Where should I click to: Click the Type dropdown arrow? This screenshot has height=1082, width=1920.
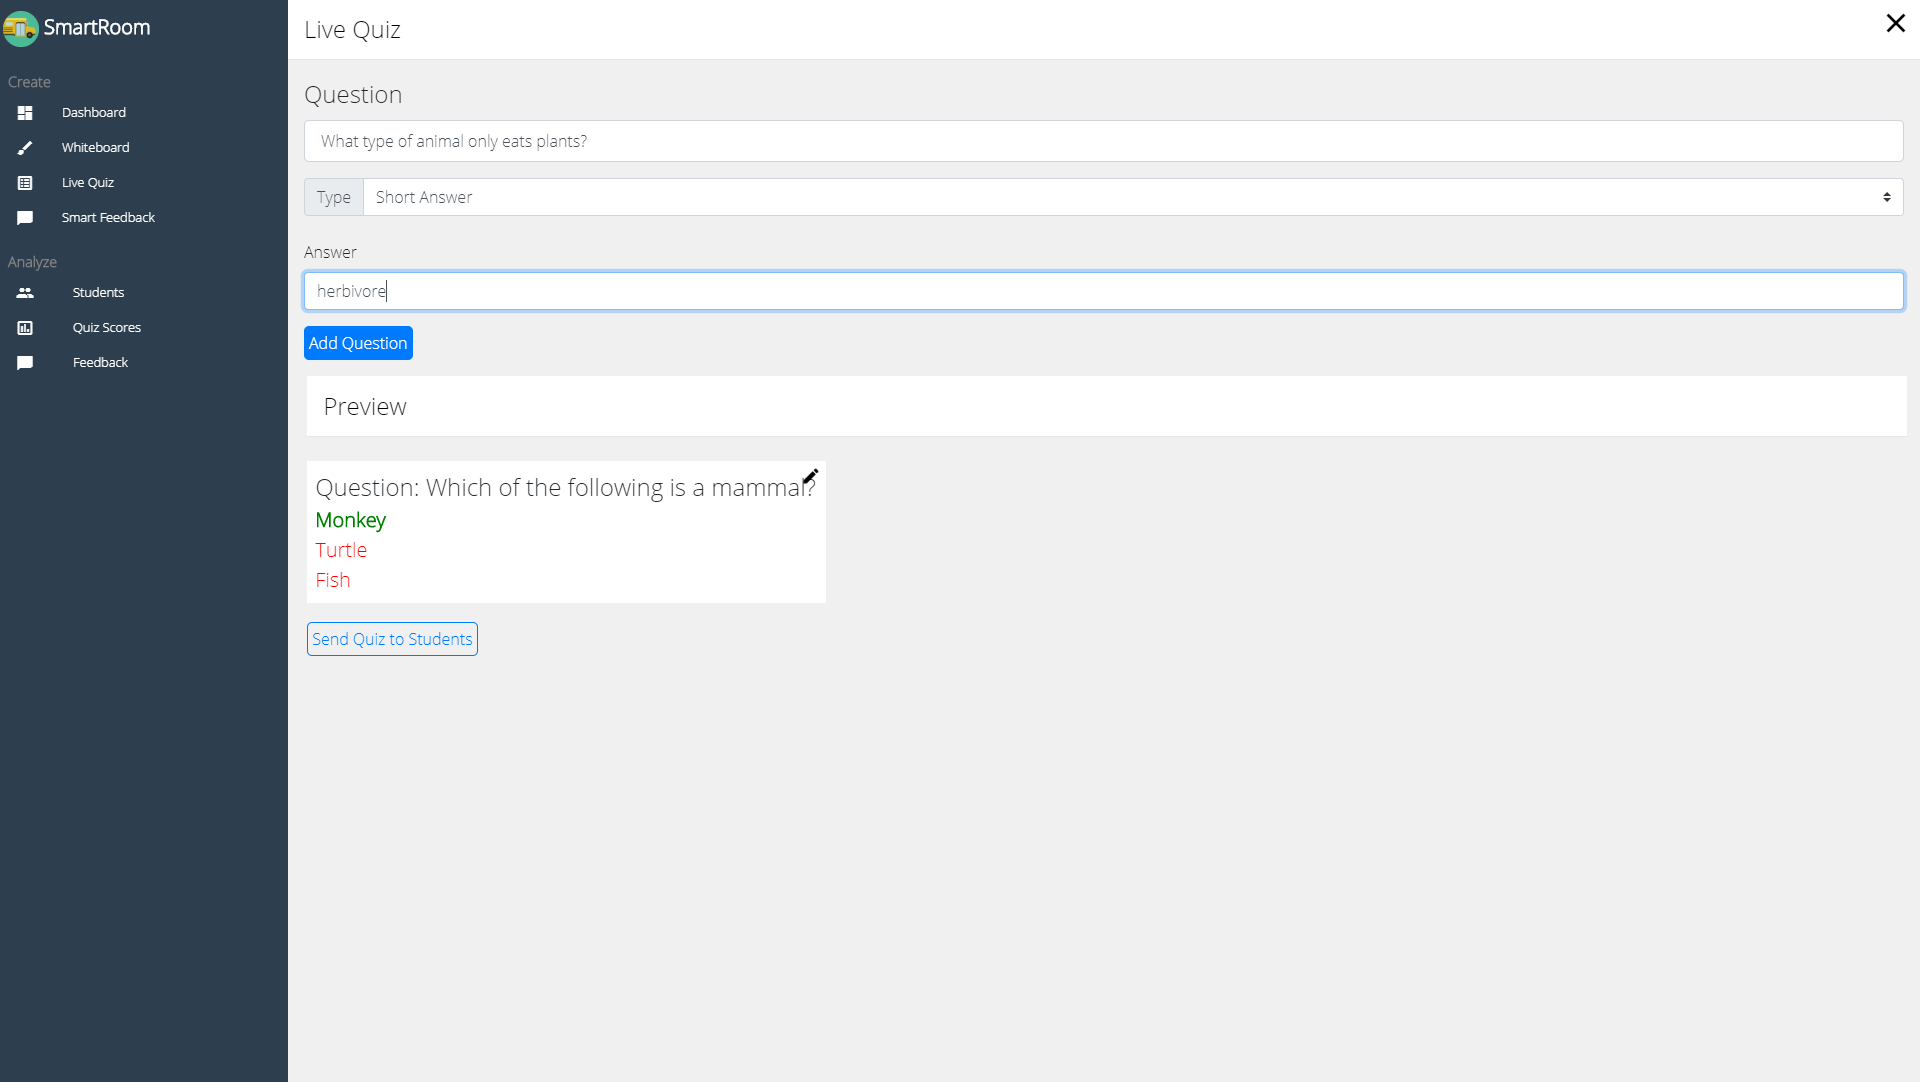coord(1886,197)
